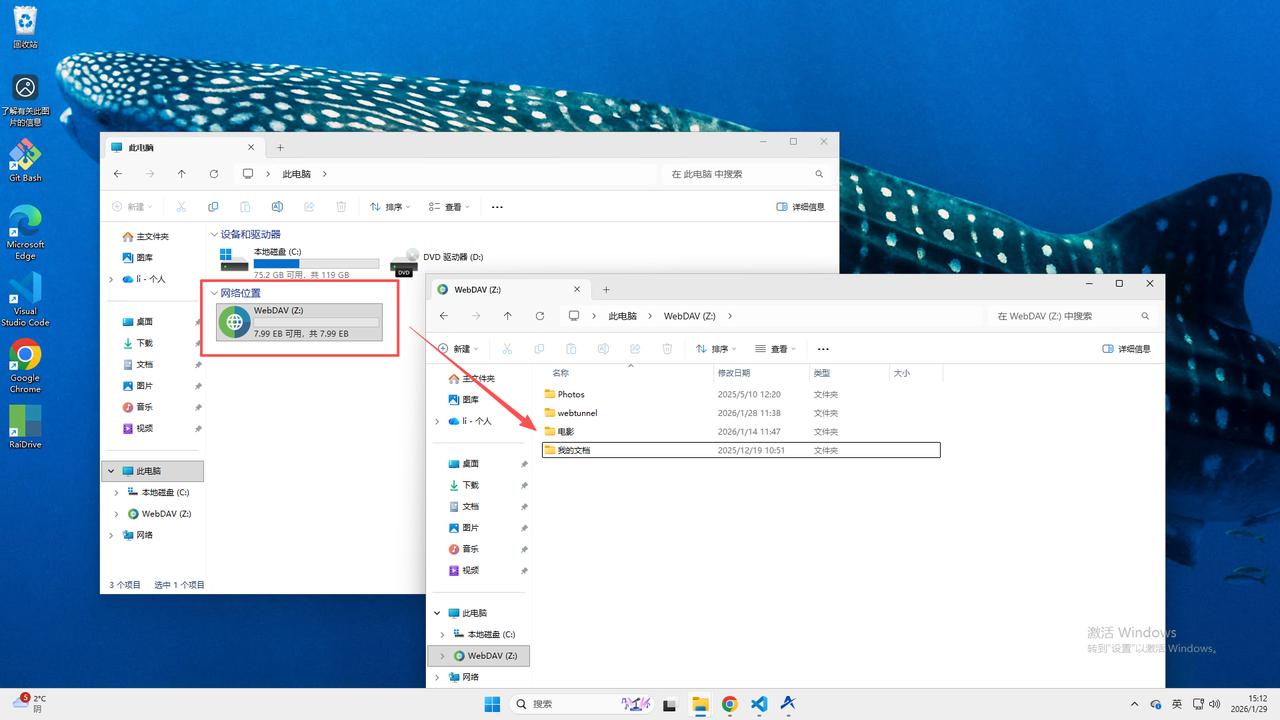Screen dimensions: 1280x720
Task: Add a new tab in the 此电脑 window
Action: (x=280, y=148)
